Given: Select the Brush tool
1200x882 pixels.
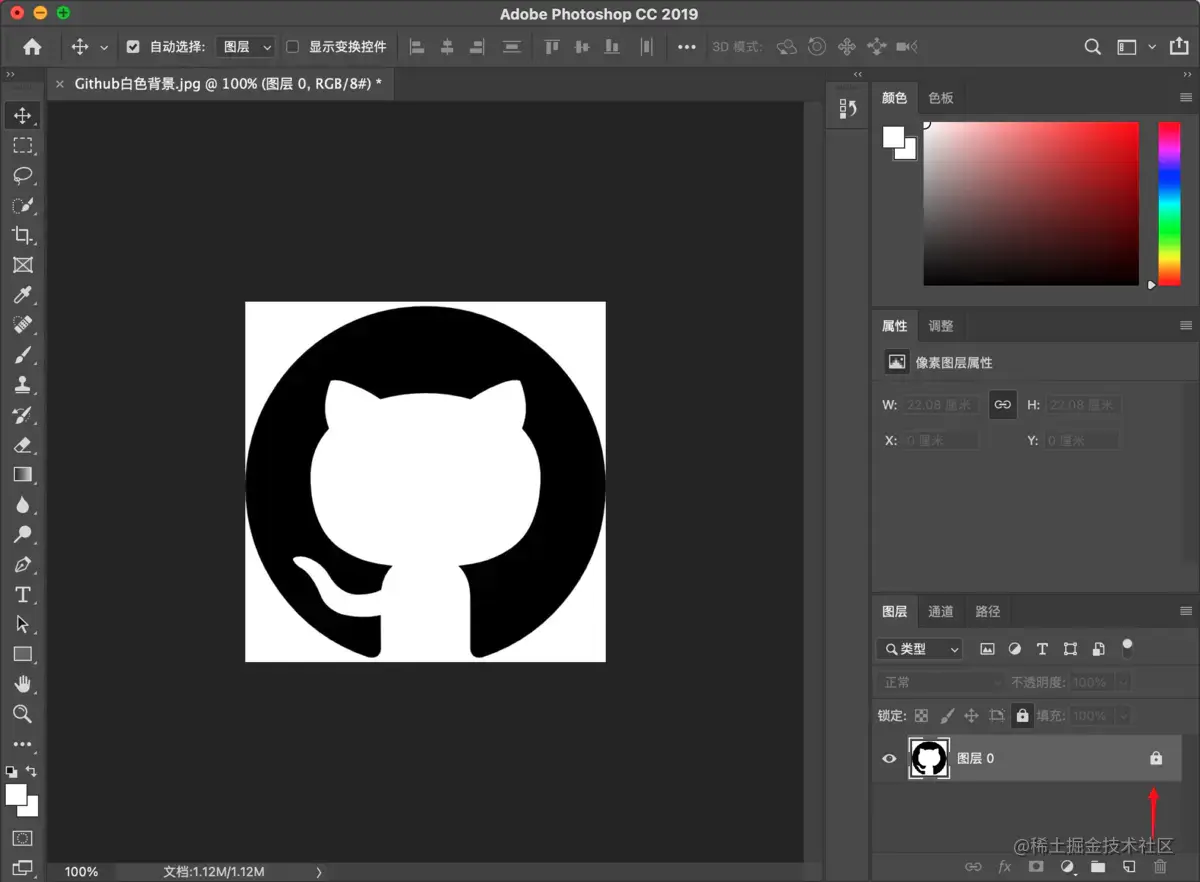Looking at the screenshot, I should click(23, 355).
